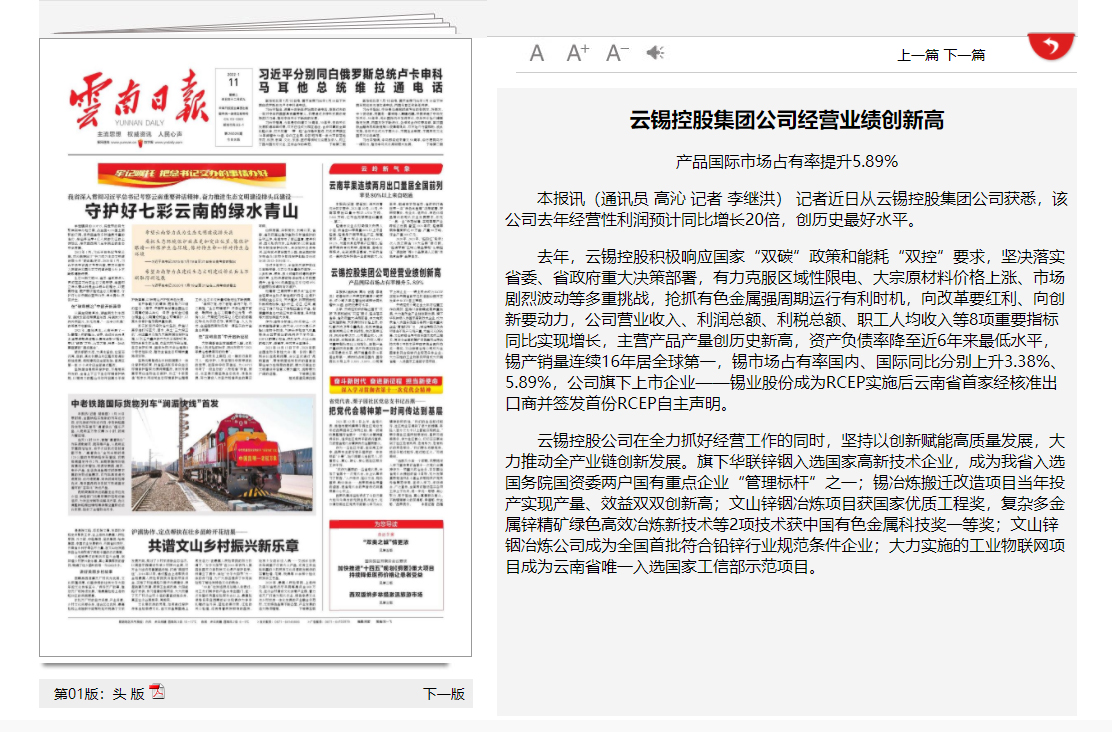Image resolution: width=1112 pixels, height=732 pixels.
Task: Open the 共谱文山乡村振兴新乐章 article
Action: click(x=222, y=546)
